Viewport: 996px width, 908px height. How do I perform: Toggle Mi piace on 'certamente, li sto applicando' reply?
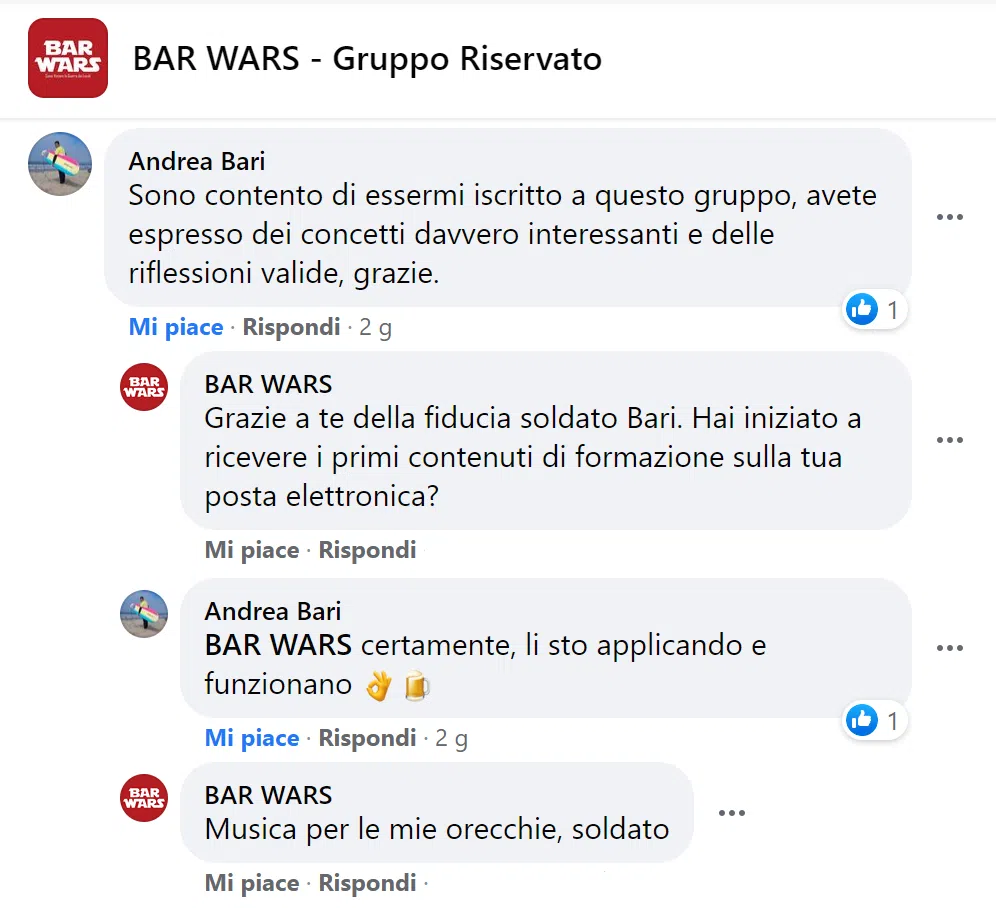pos(252,738)
